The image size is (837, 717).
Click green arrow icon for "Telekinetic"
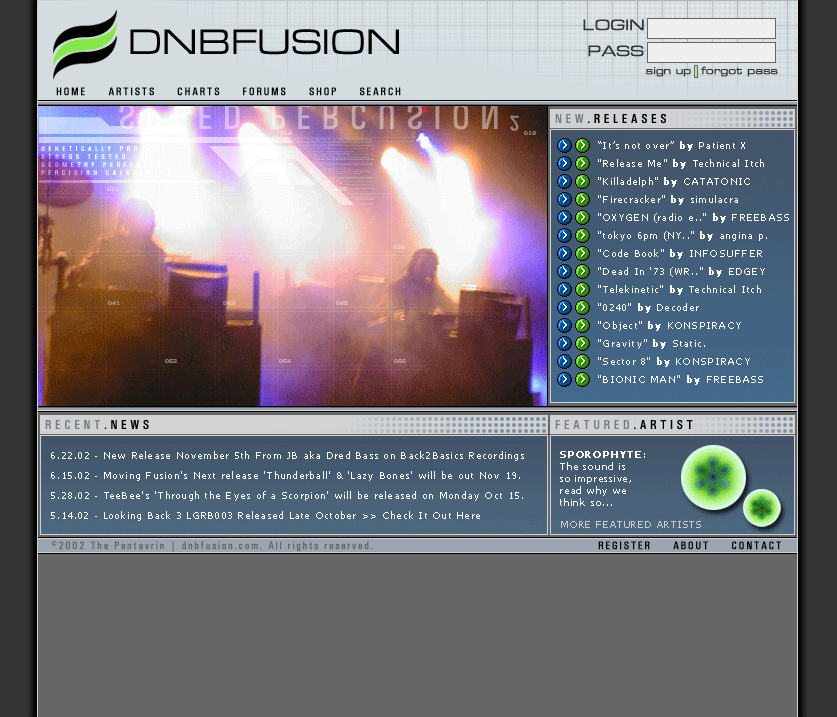click(x=582, y=289)
